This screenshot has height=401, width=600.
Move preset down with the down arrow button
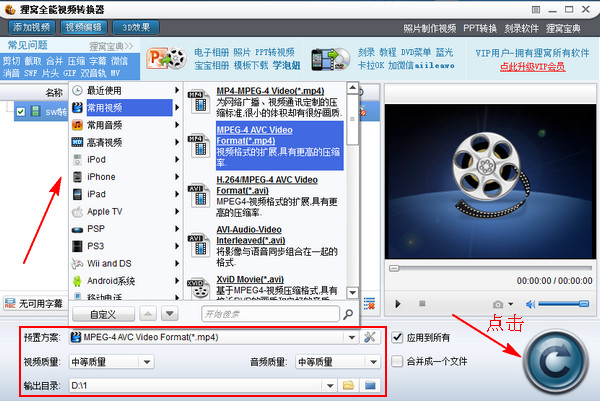170,315
